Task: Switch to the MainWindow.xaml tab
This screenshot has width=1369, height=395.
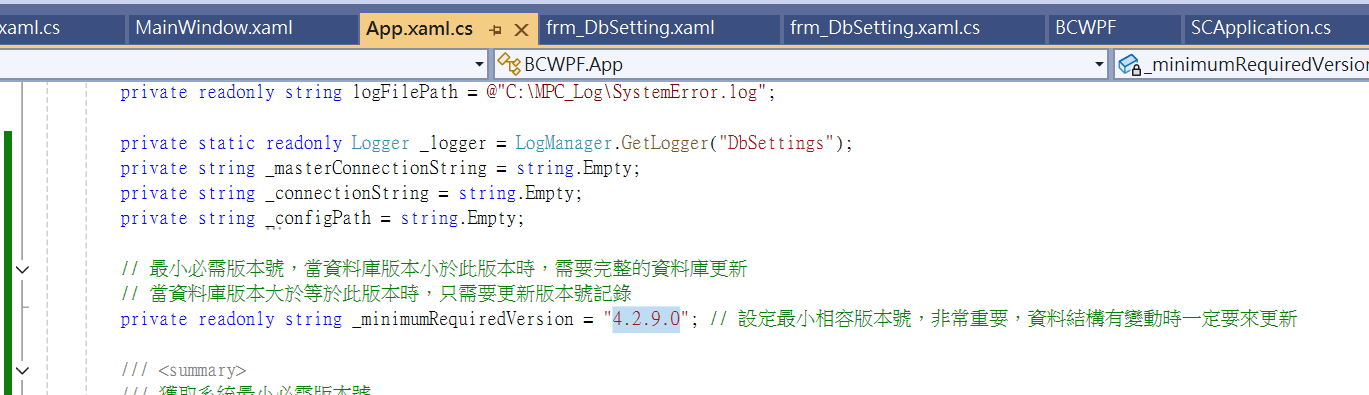Action: tap(214, 28)
